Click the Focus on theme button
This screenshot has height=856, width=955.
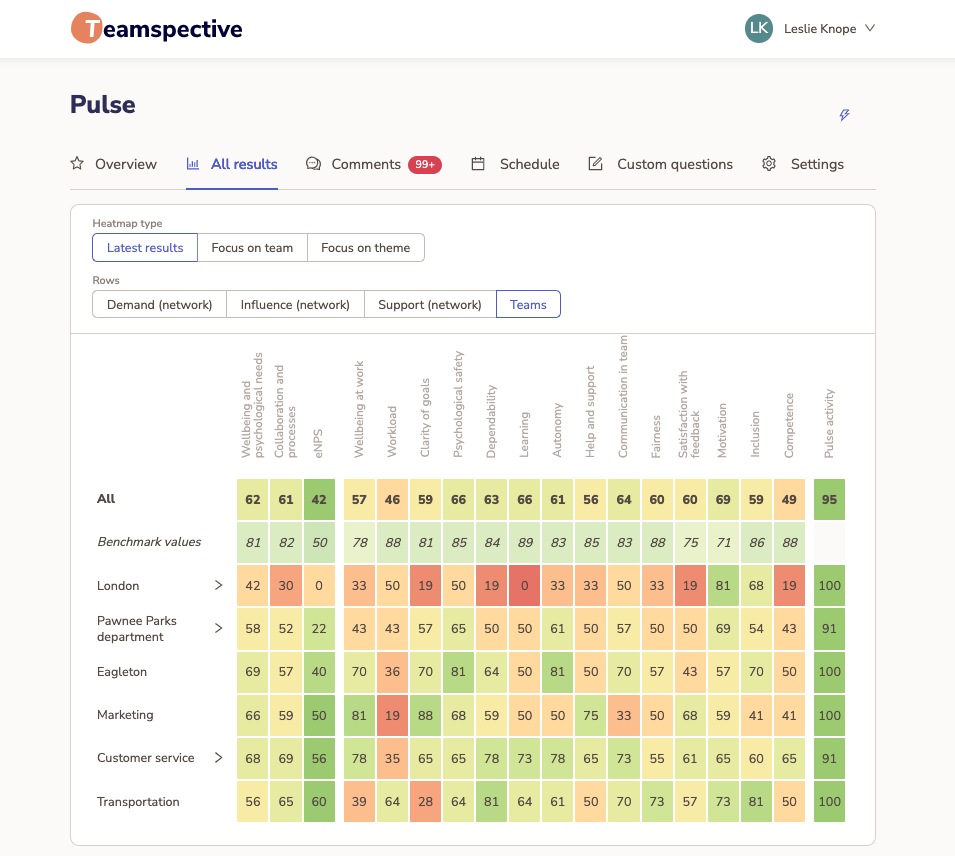(365, 247)
